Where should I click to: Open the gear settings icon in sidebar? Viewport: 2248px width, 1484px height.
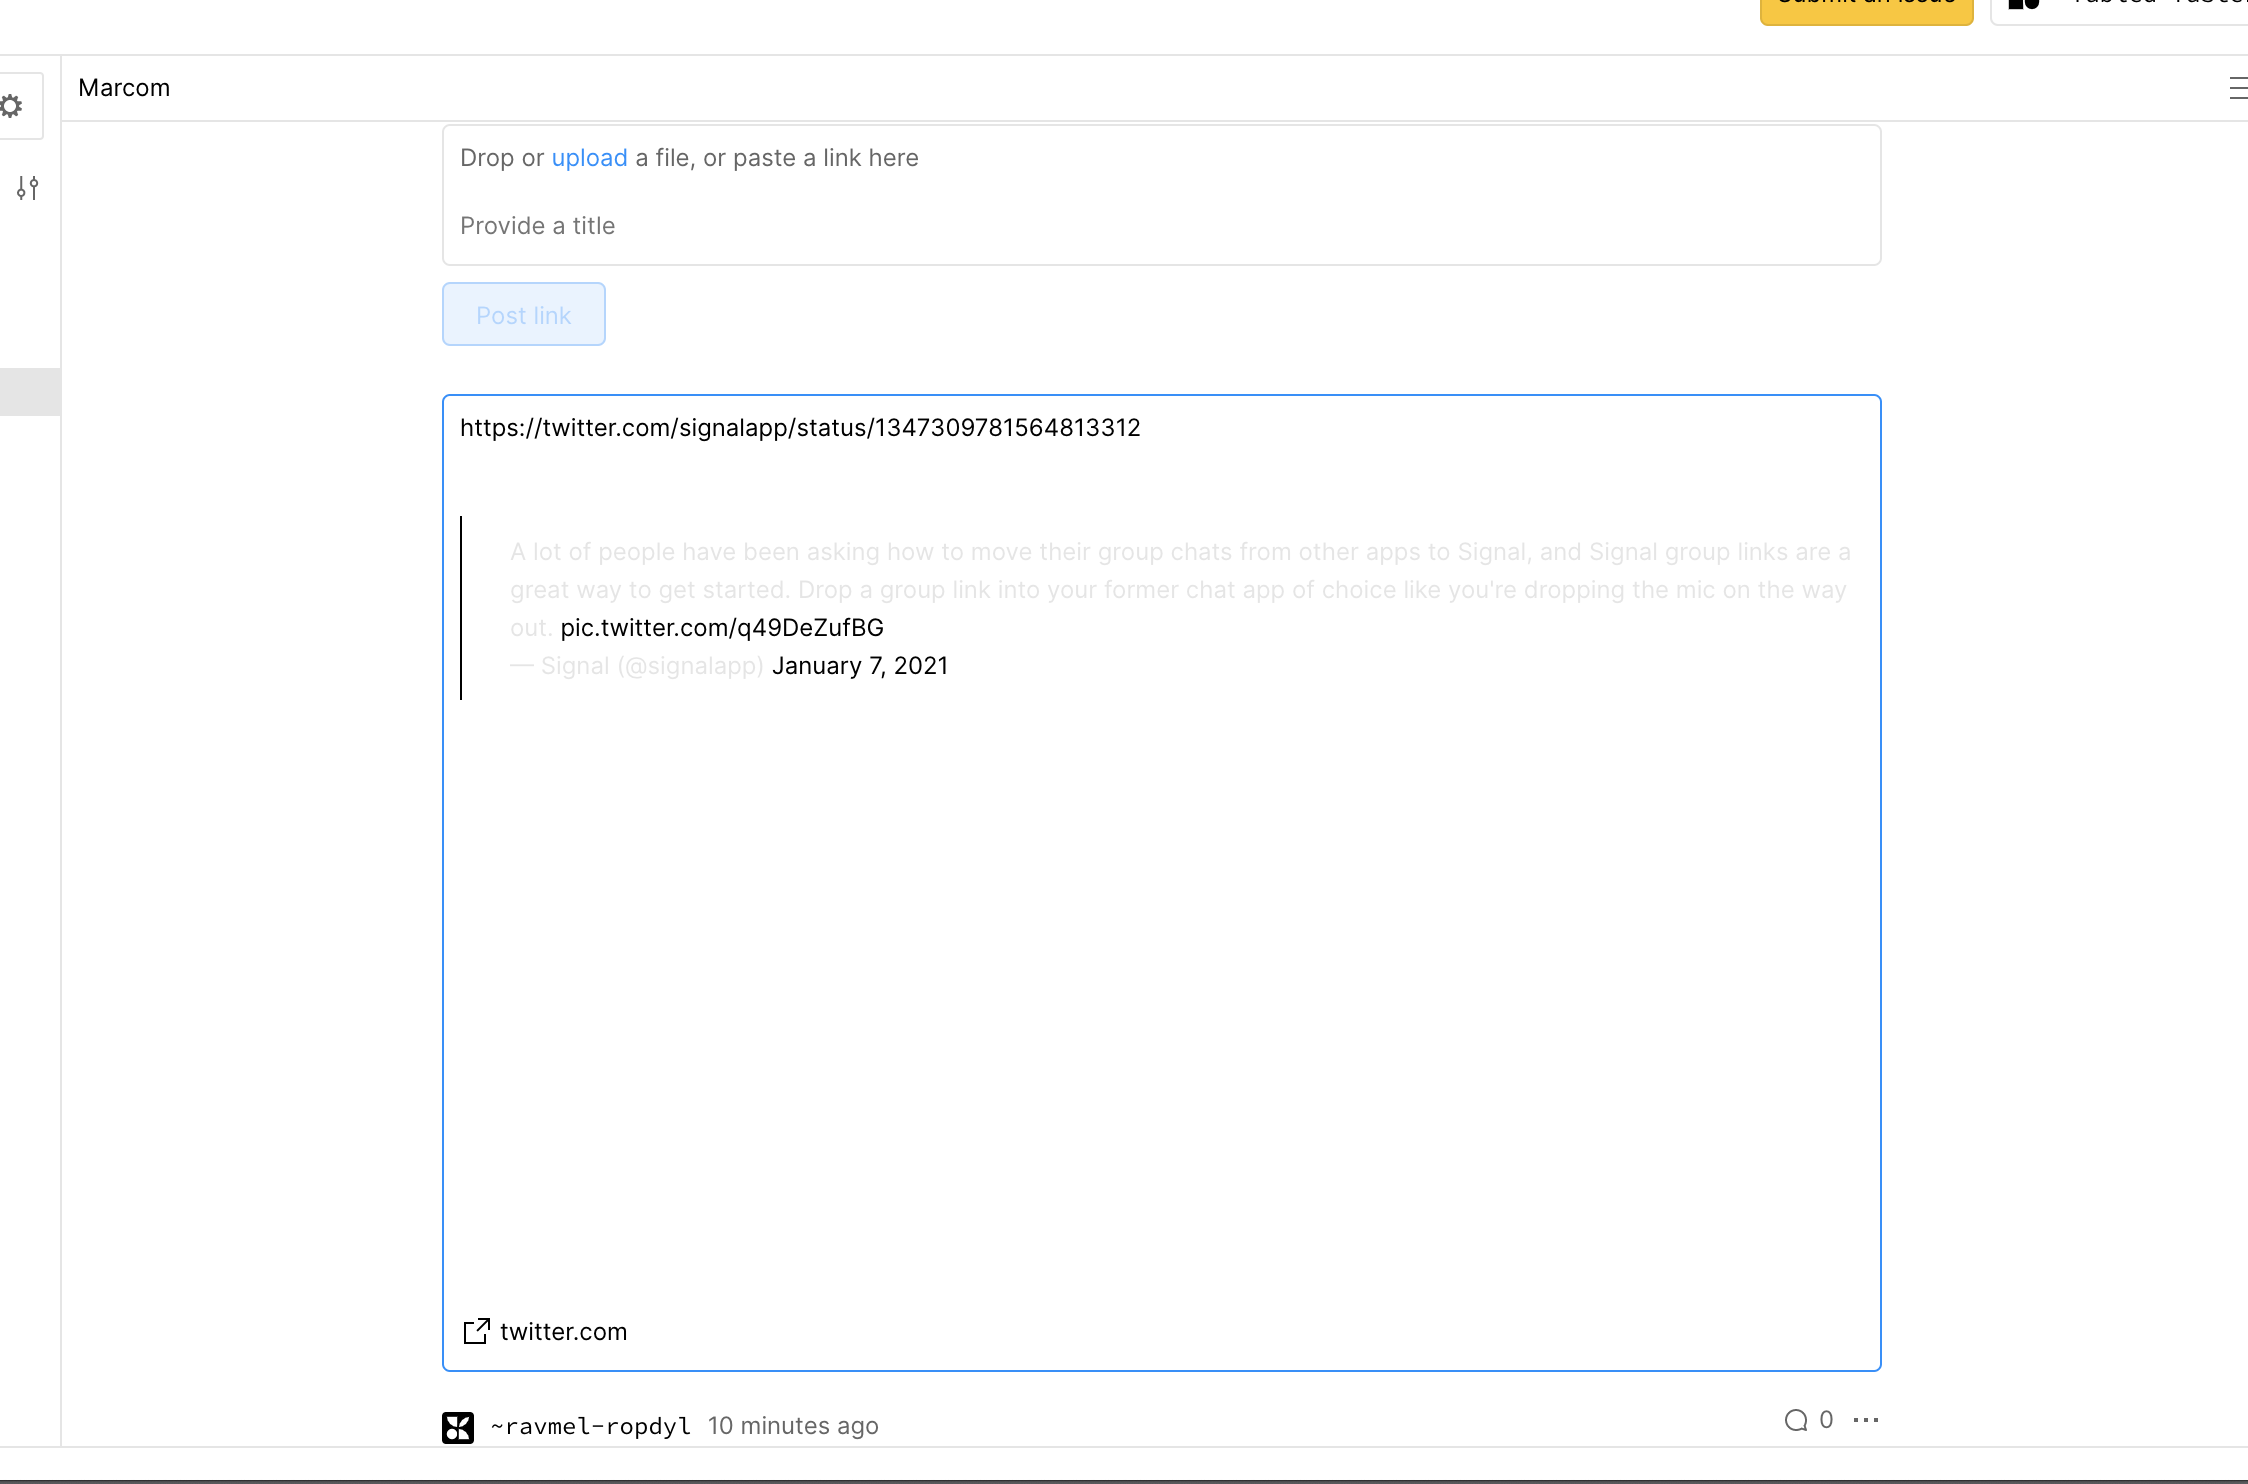12,106
